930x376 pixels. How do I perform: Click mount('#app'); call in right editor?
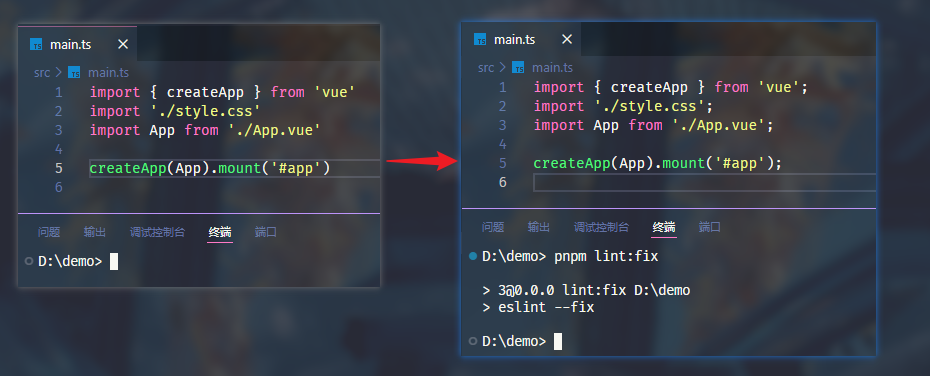(x=722, y=164)
